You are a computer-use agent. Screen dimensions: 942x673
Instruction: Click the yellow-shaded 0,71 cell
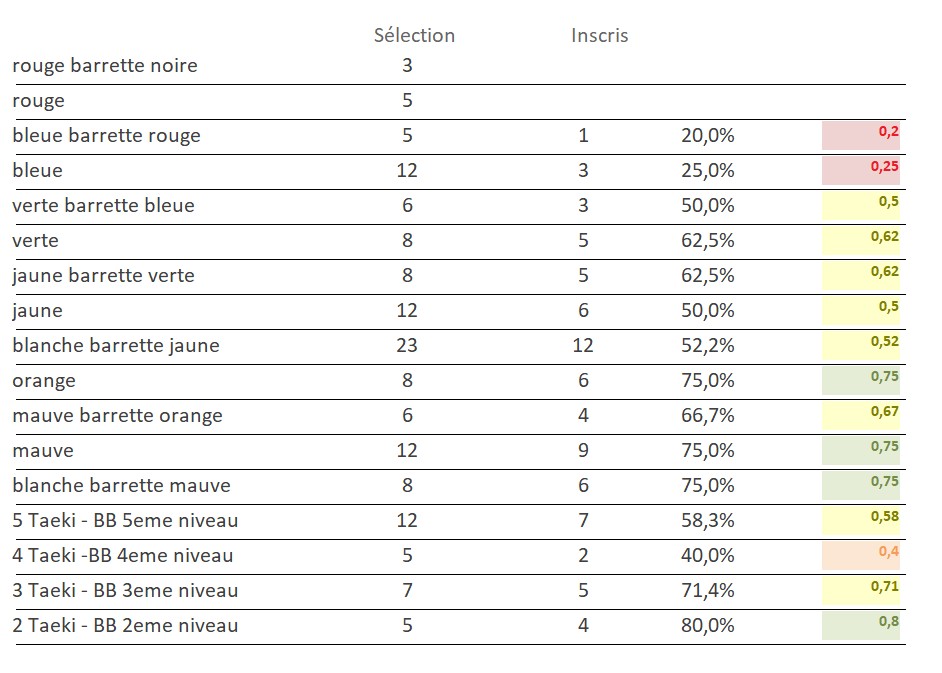tap(861, 590)
